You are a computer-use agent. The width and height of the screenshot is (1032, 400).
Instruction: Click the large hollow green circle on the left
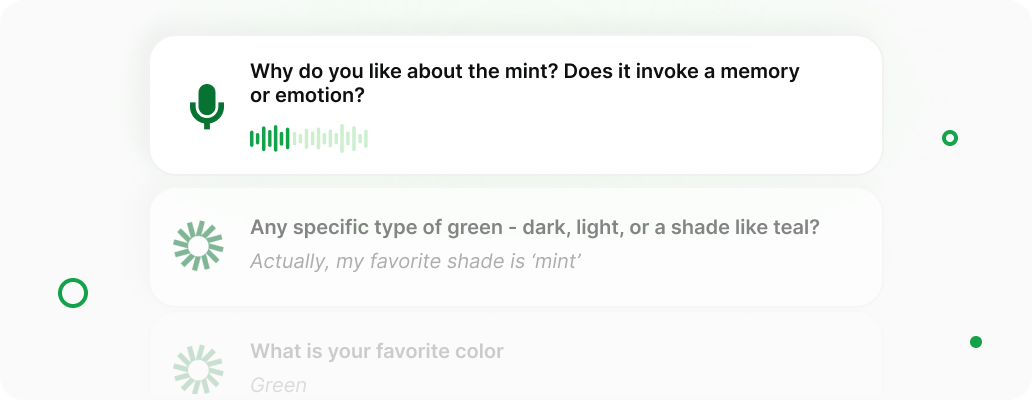click(73, 293)
